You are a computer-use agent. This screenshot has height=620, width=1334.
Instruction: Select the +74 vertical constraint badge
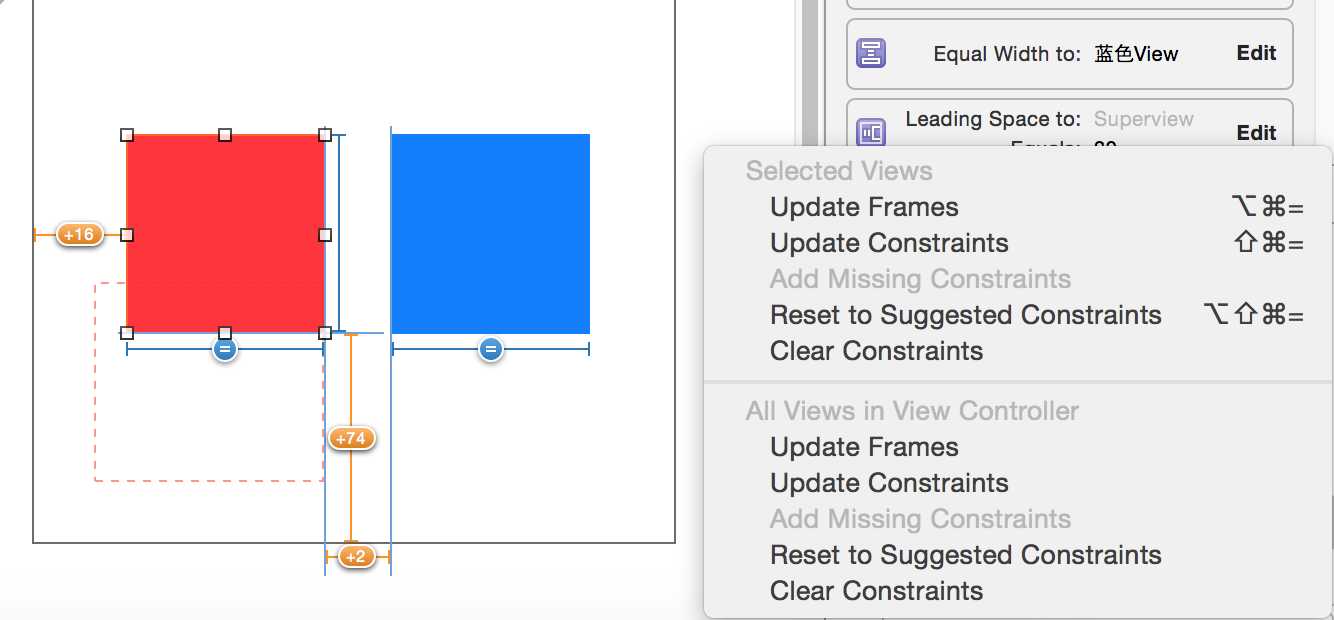point(351,438)
